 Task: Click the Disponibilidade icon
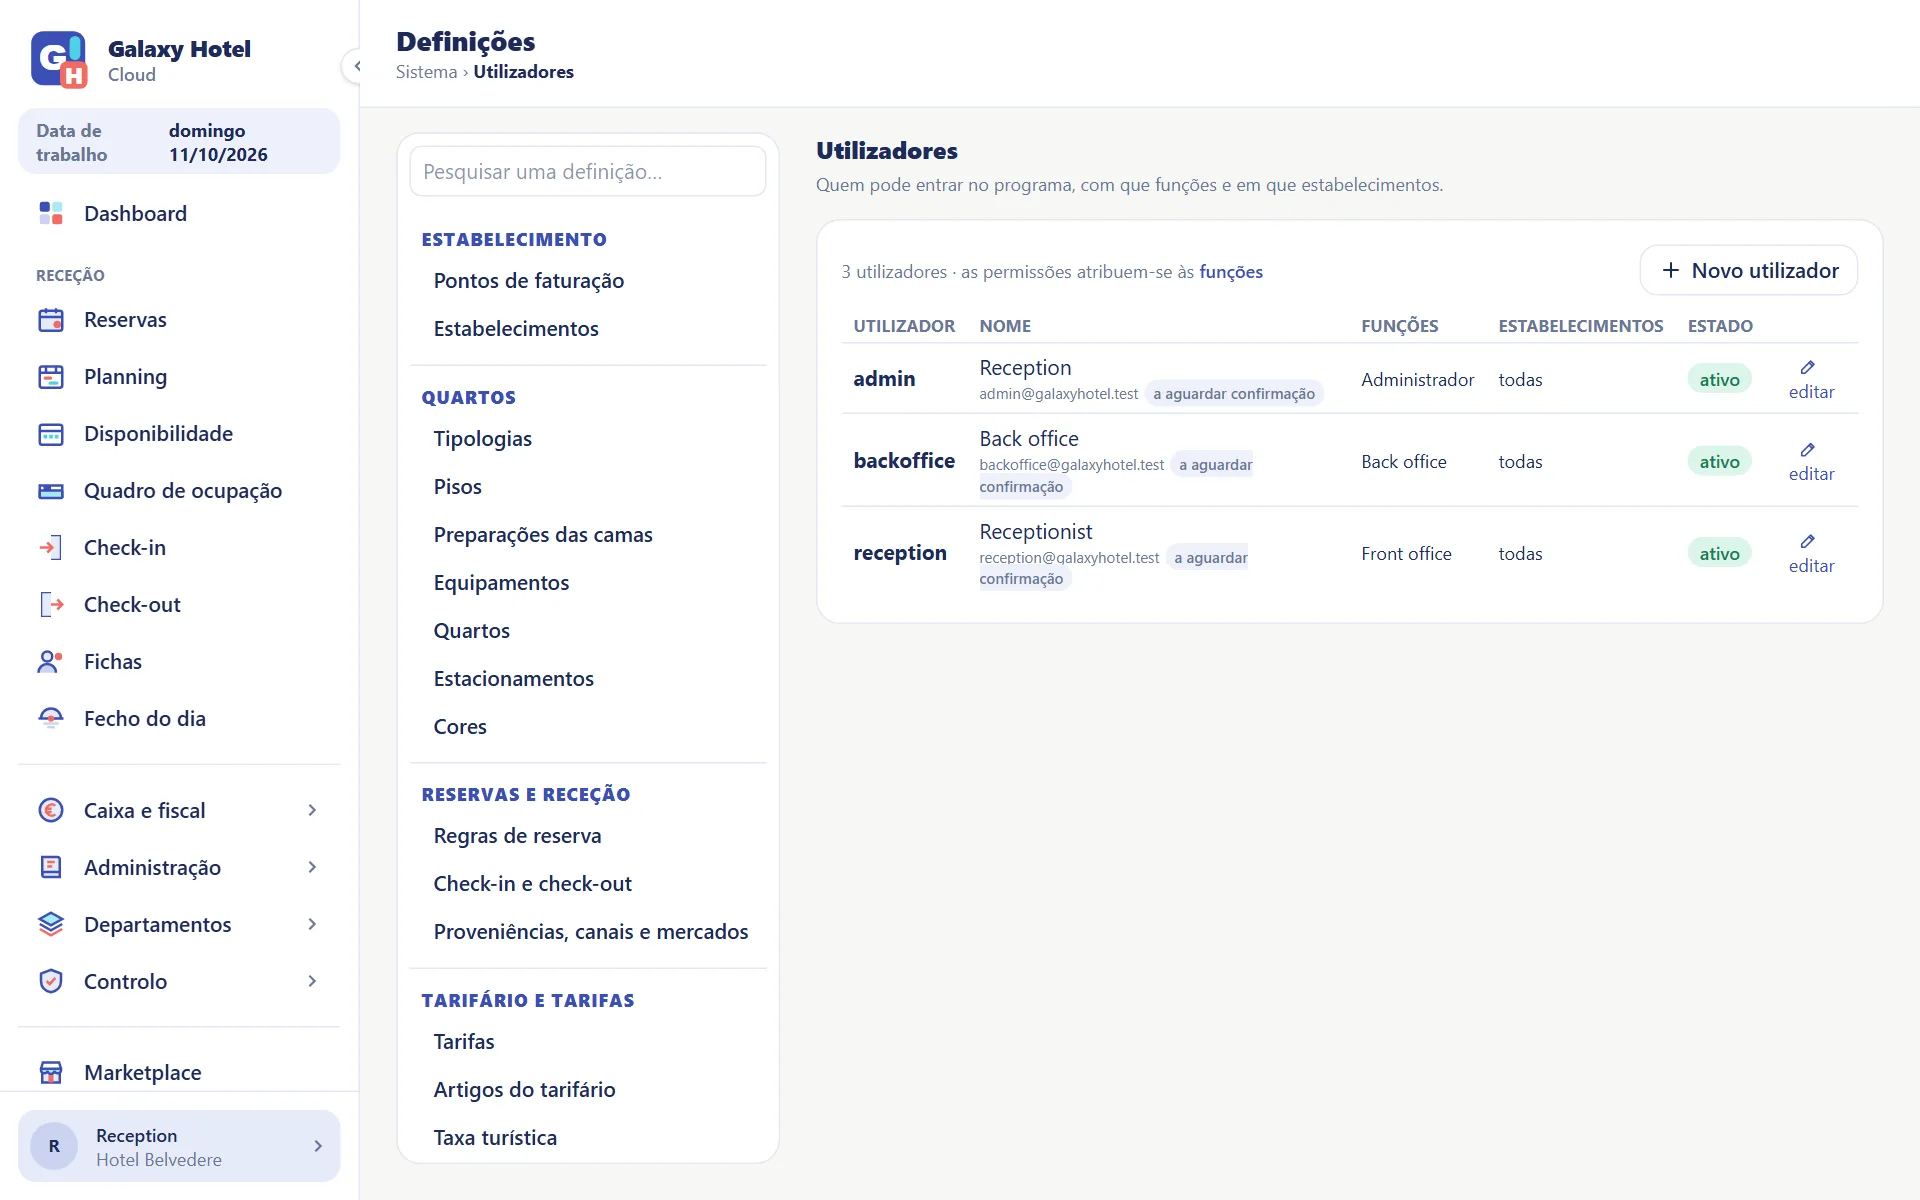click(x=51, y=434)
